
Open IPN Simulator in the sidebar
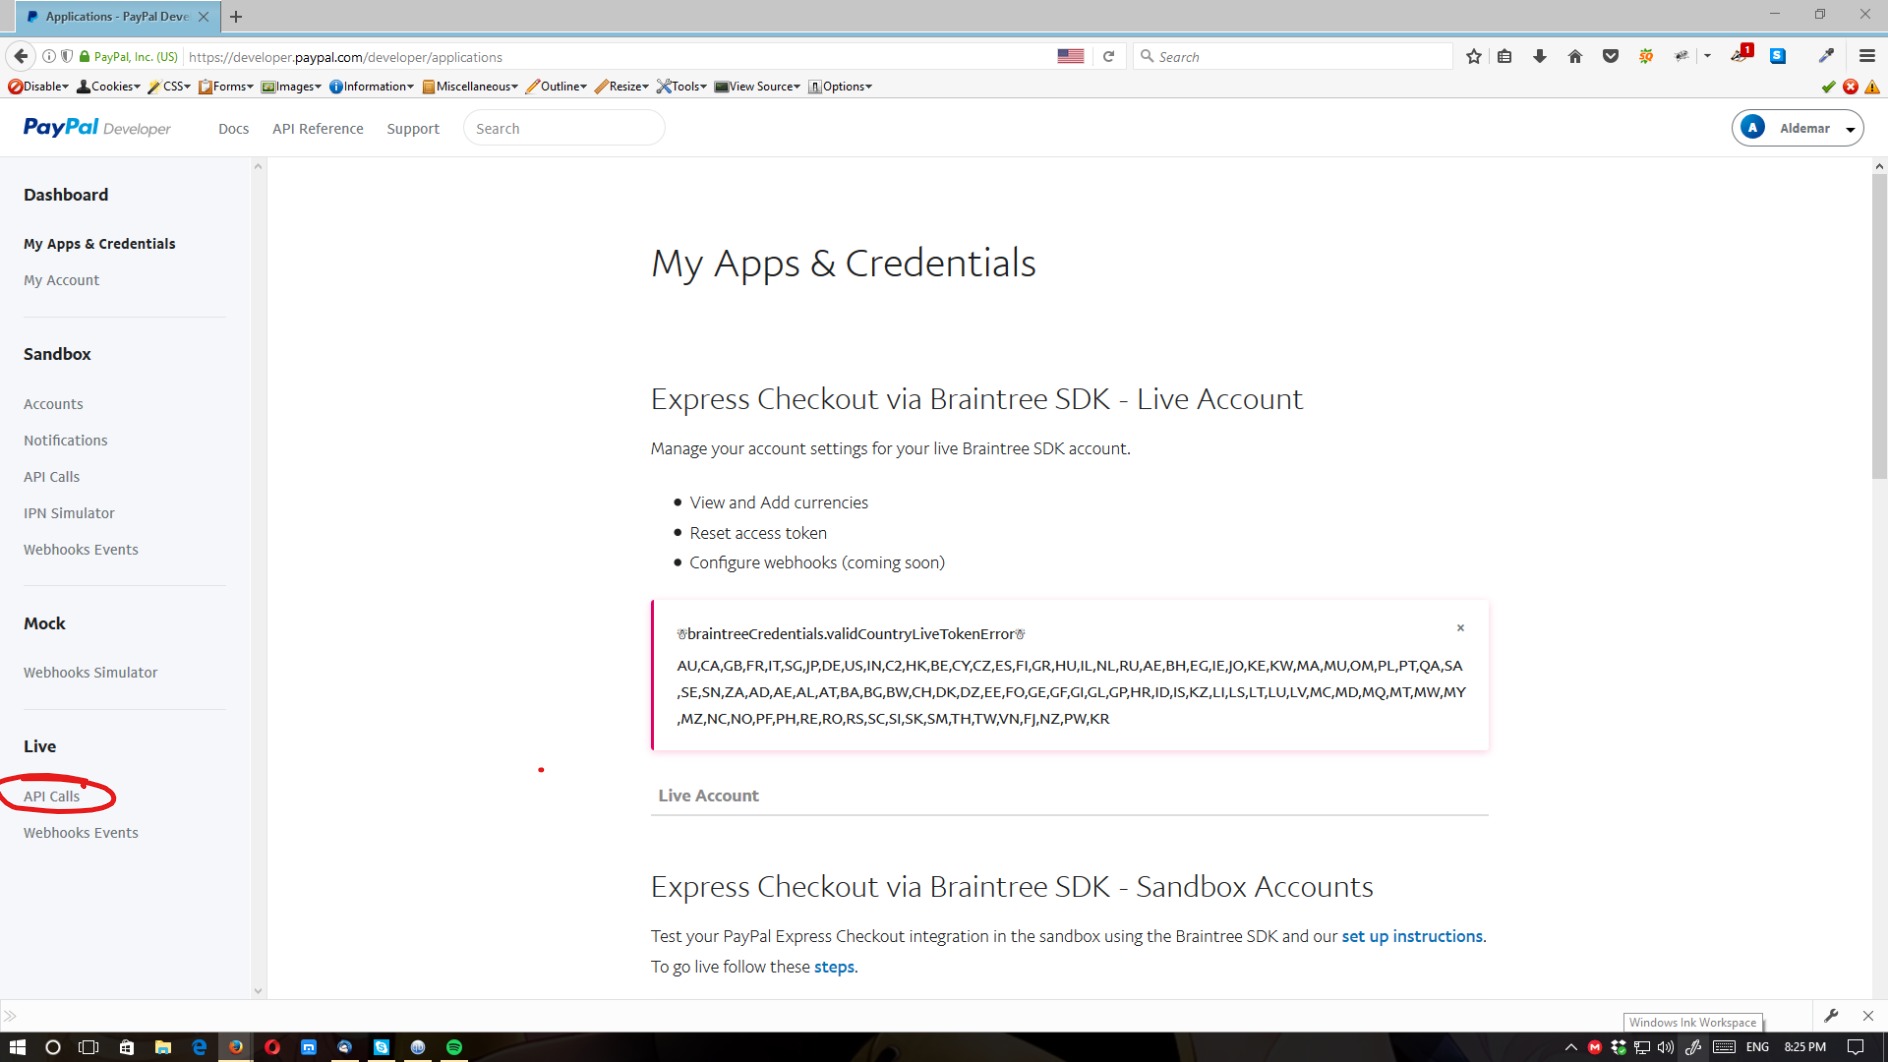point(69,513)
